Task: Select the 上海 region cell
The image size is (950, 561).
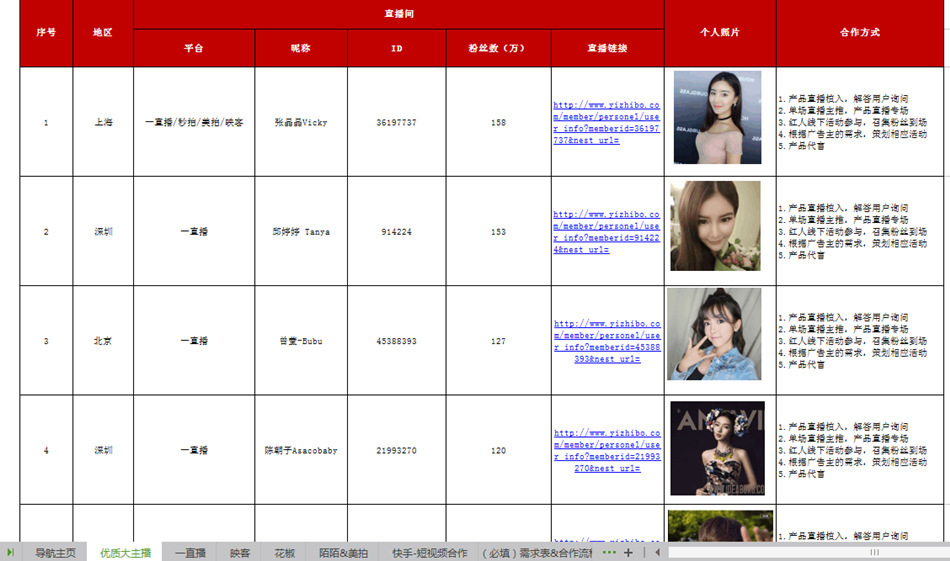Action: pyautogui.click(x=103, y=122)
